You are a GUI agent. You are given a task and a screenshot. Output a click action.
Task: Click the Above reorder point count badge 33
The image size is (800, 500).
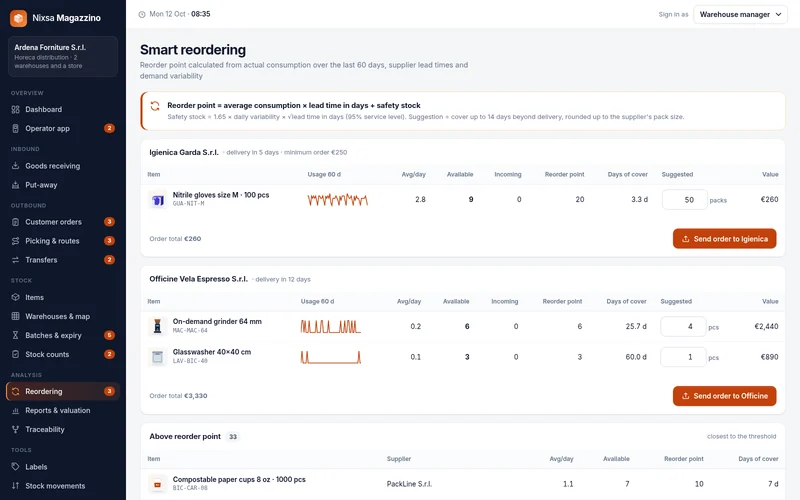(x=233, y=437)
